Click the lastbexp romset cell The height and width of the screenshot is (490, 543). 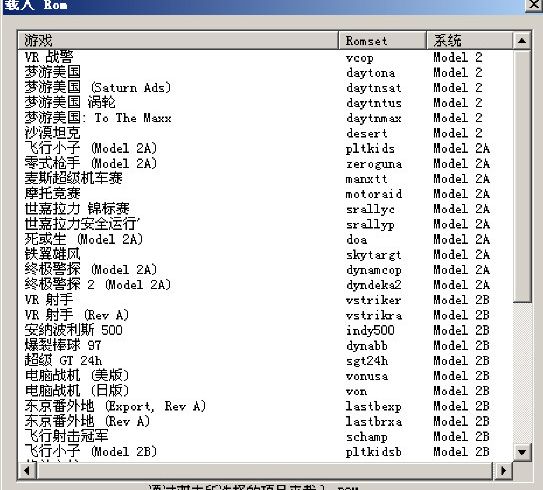[x=374, y=407]
